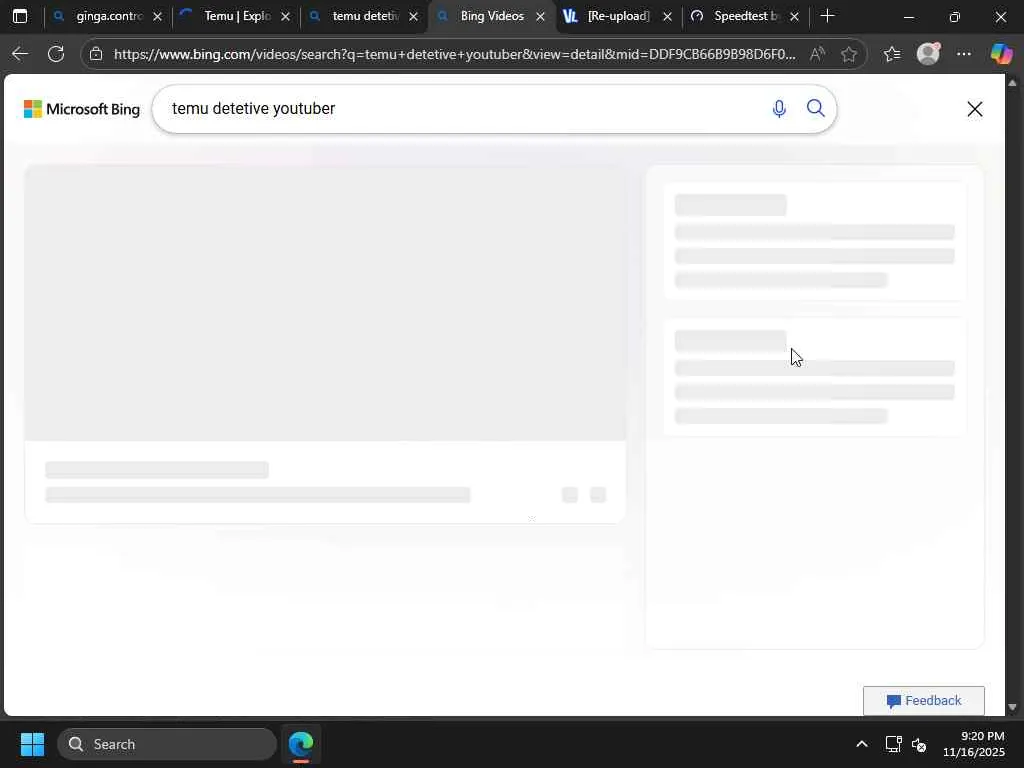View site information lock icon
Image resolution: width=1024 pixels, height=768 pixels.
[96, 54]
